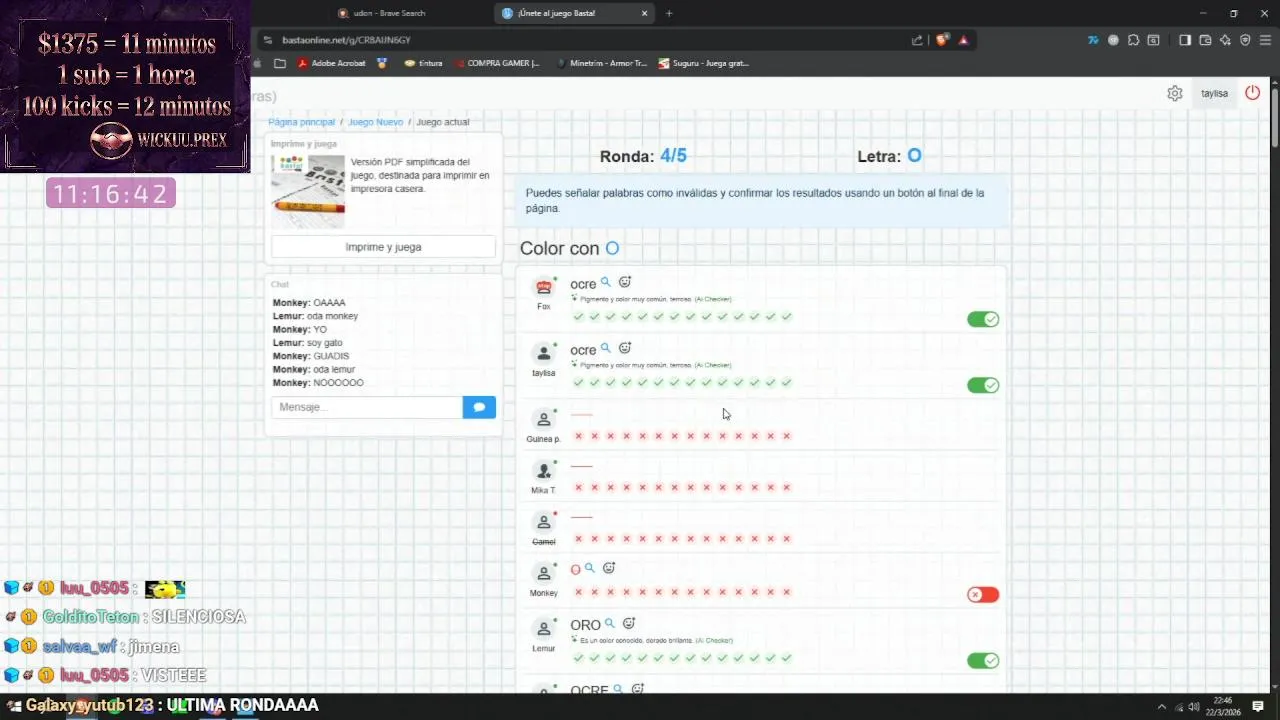1280x720 pixels.
Task: Click Monkey player avatar
Action: point(544,574)
